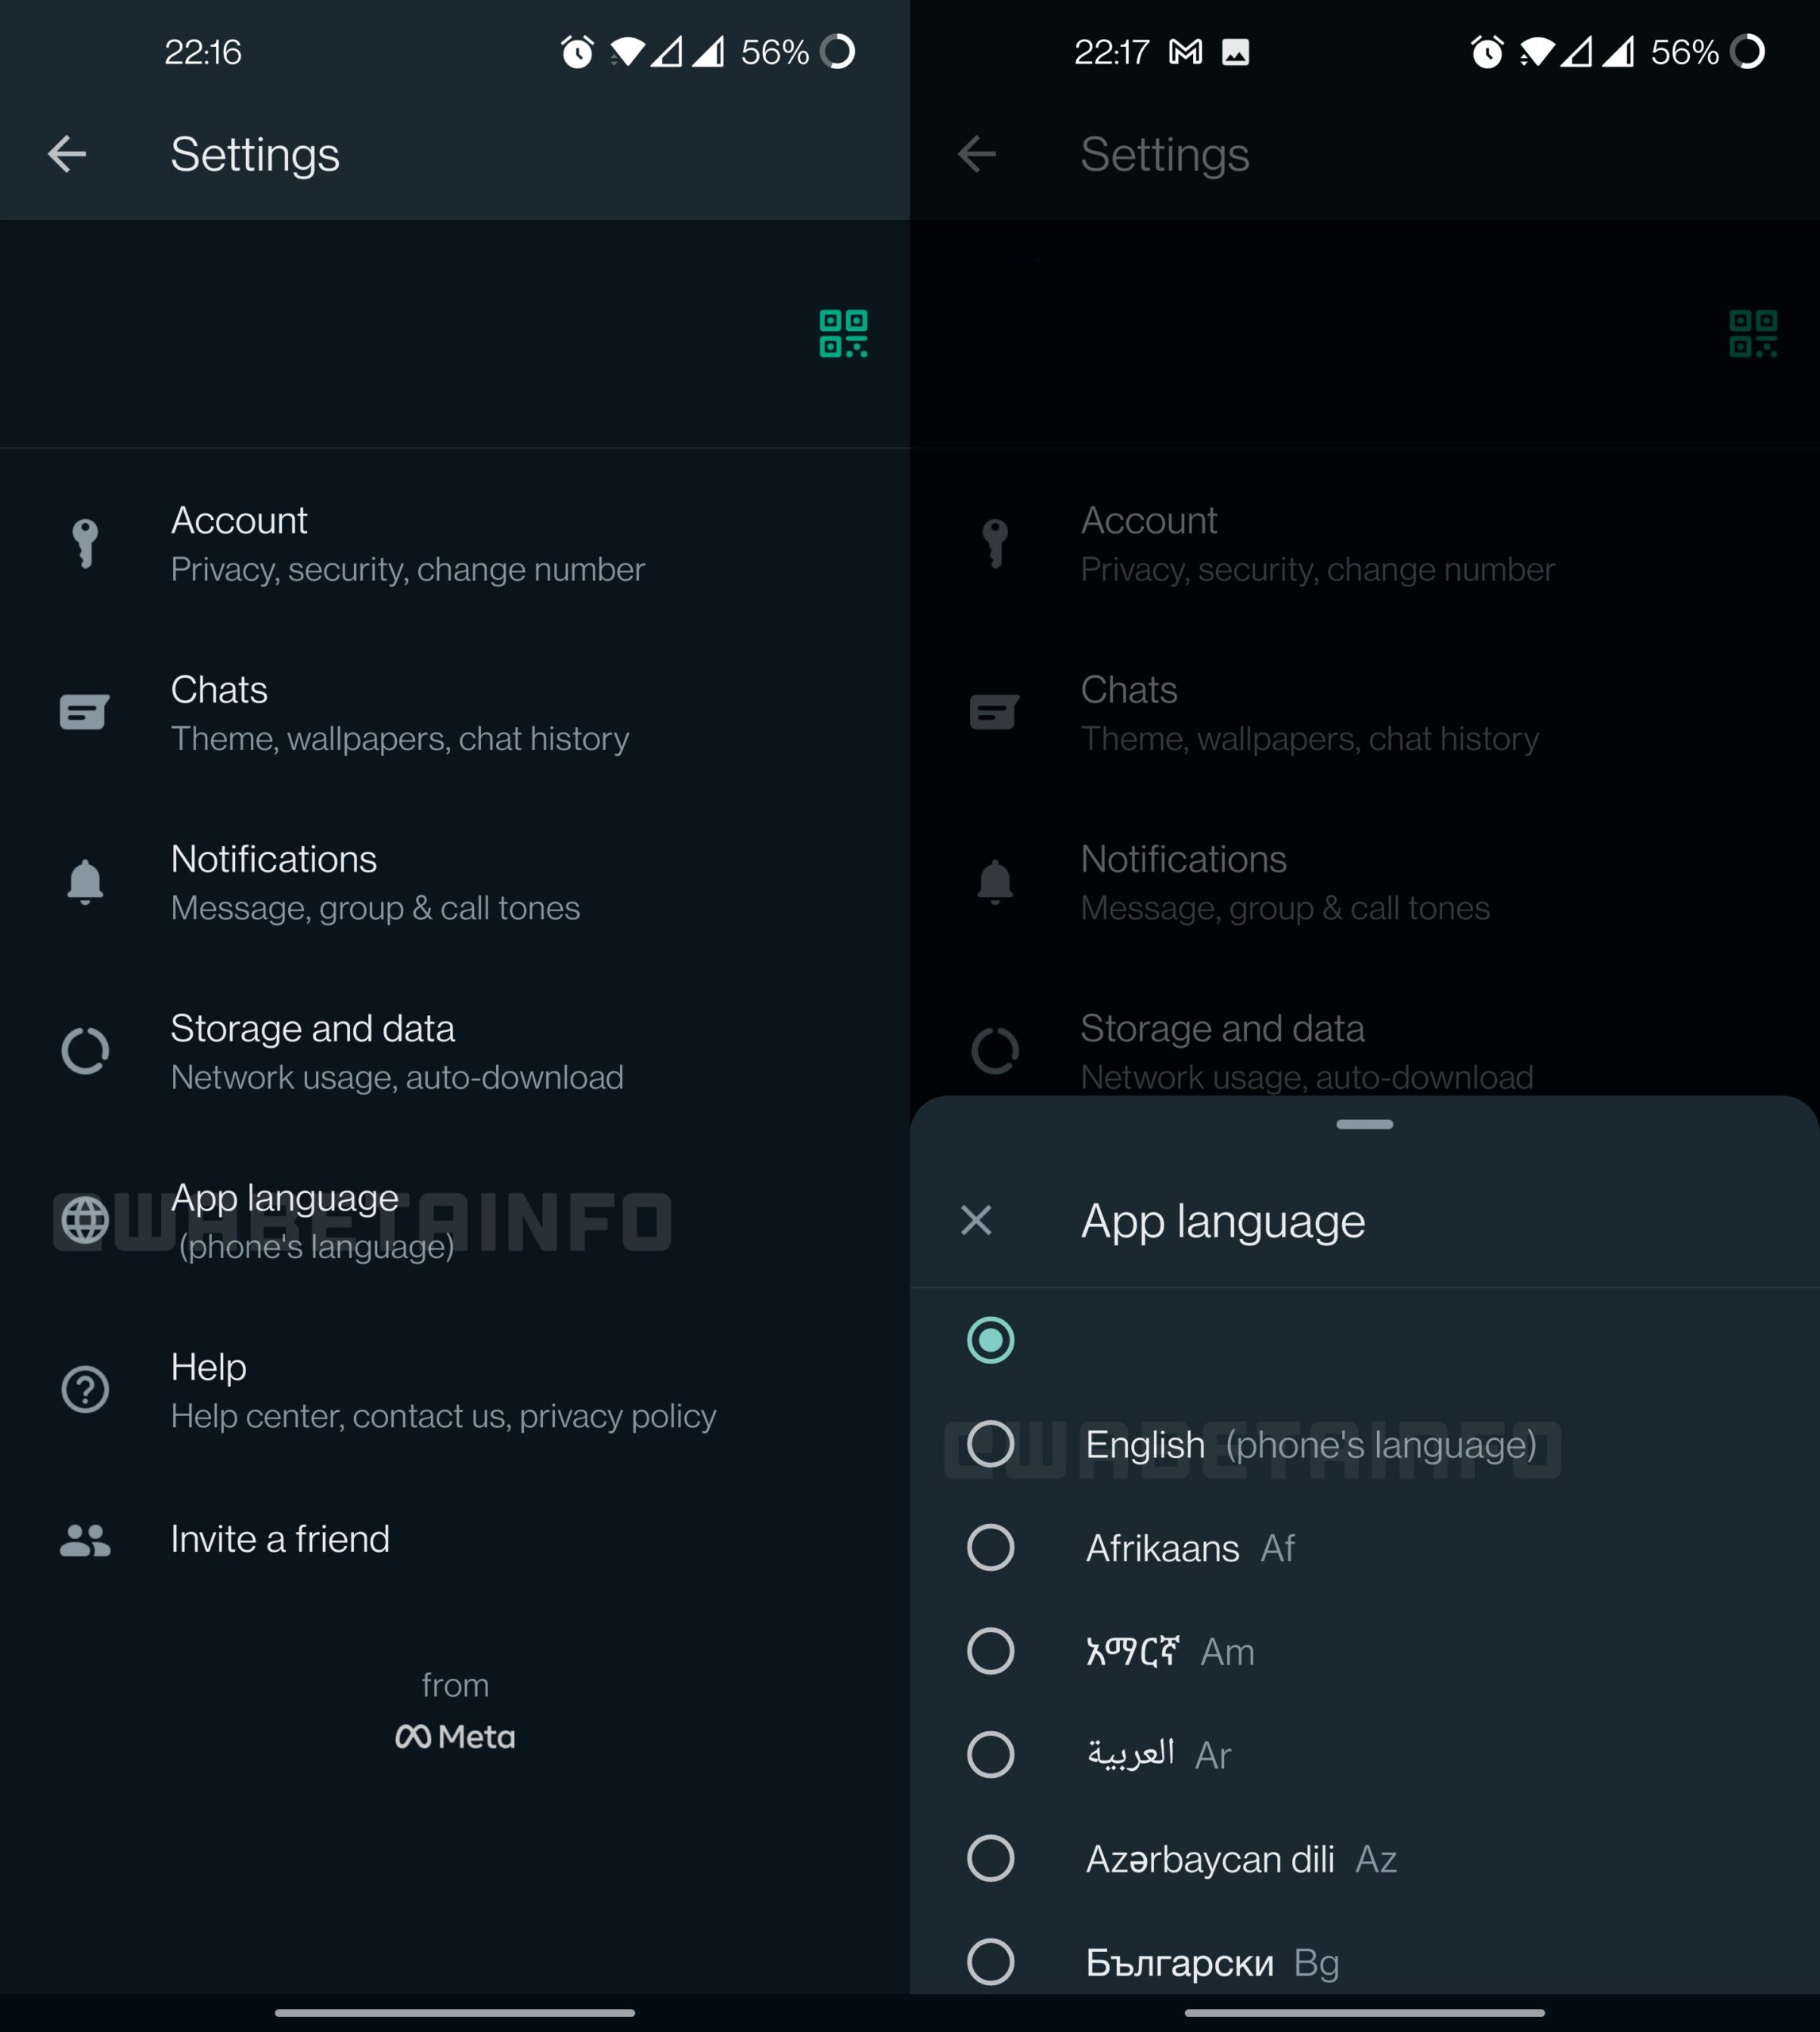Click the App language globe icon
Viewport: 1820px width, 2032px height.
[85, 1220]
